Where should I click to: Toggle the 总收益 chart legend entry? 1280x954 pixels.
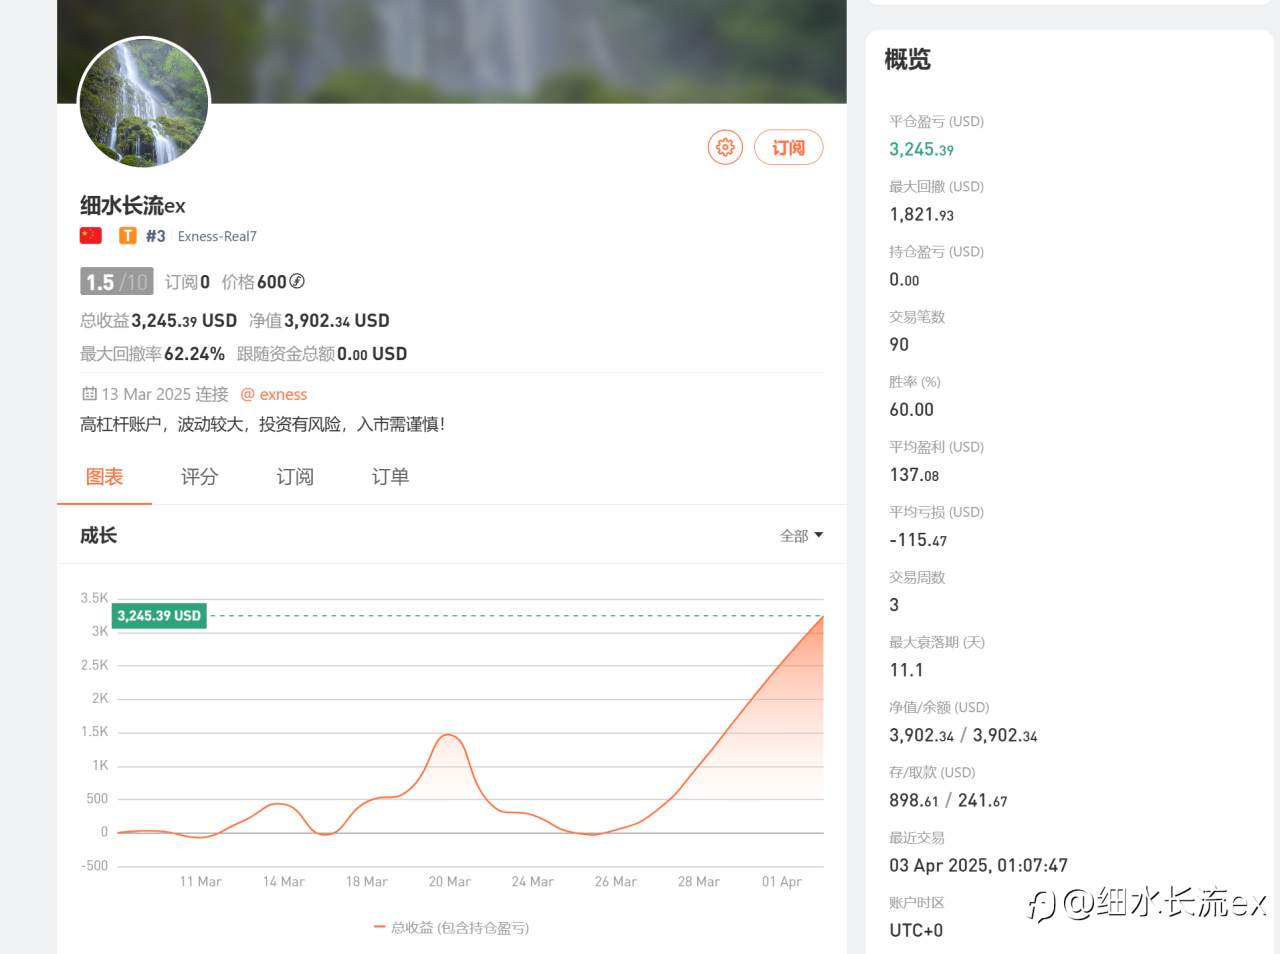click(x=451, y=928)
